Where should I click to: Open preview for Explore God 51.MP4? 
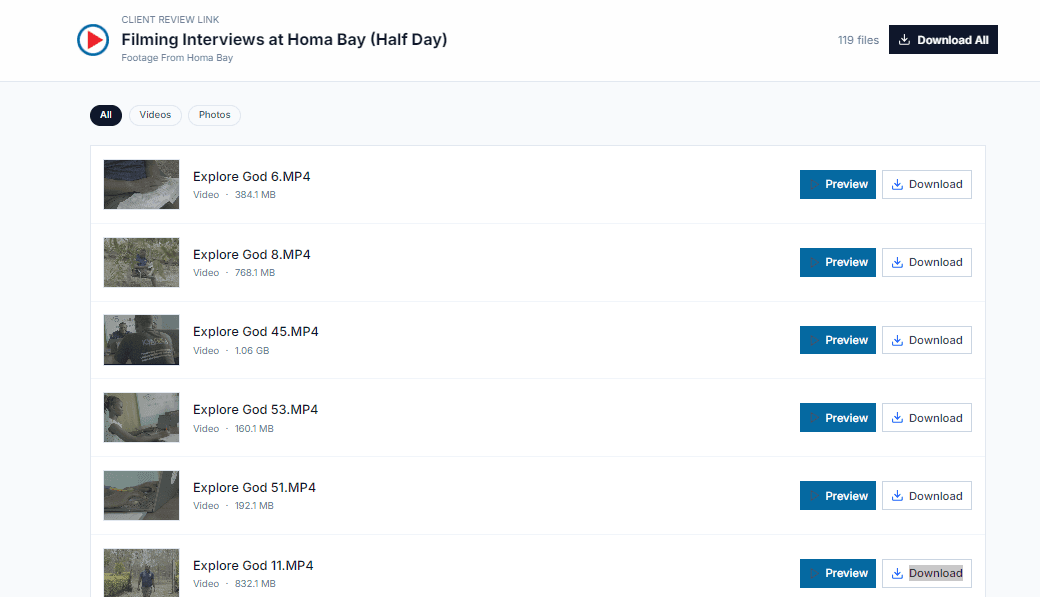click(x=838, y=496)
